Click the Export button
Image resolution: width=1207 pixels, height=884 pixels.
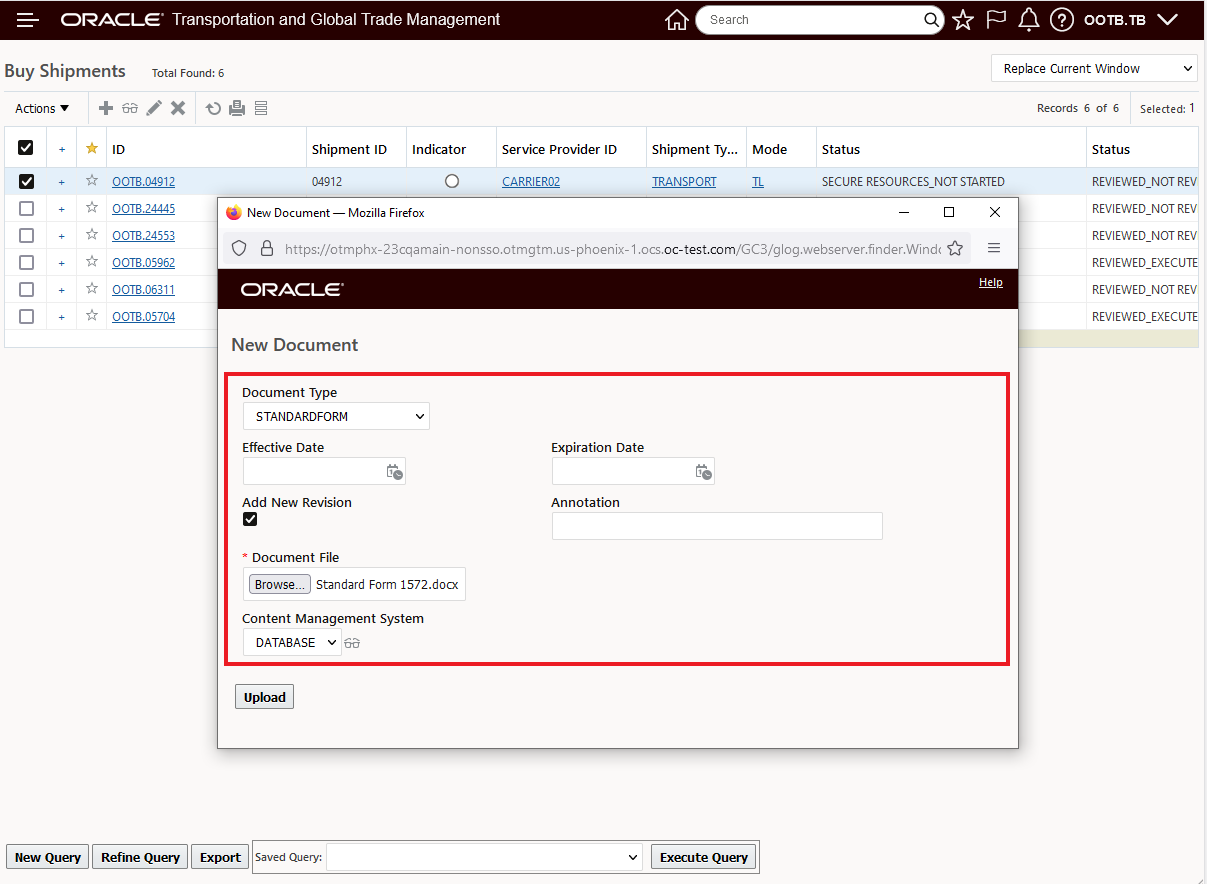tap(220, 857)
